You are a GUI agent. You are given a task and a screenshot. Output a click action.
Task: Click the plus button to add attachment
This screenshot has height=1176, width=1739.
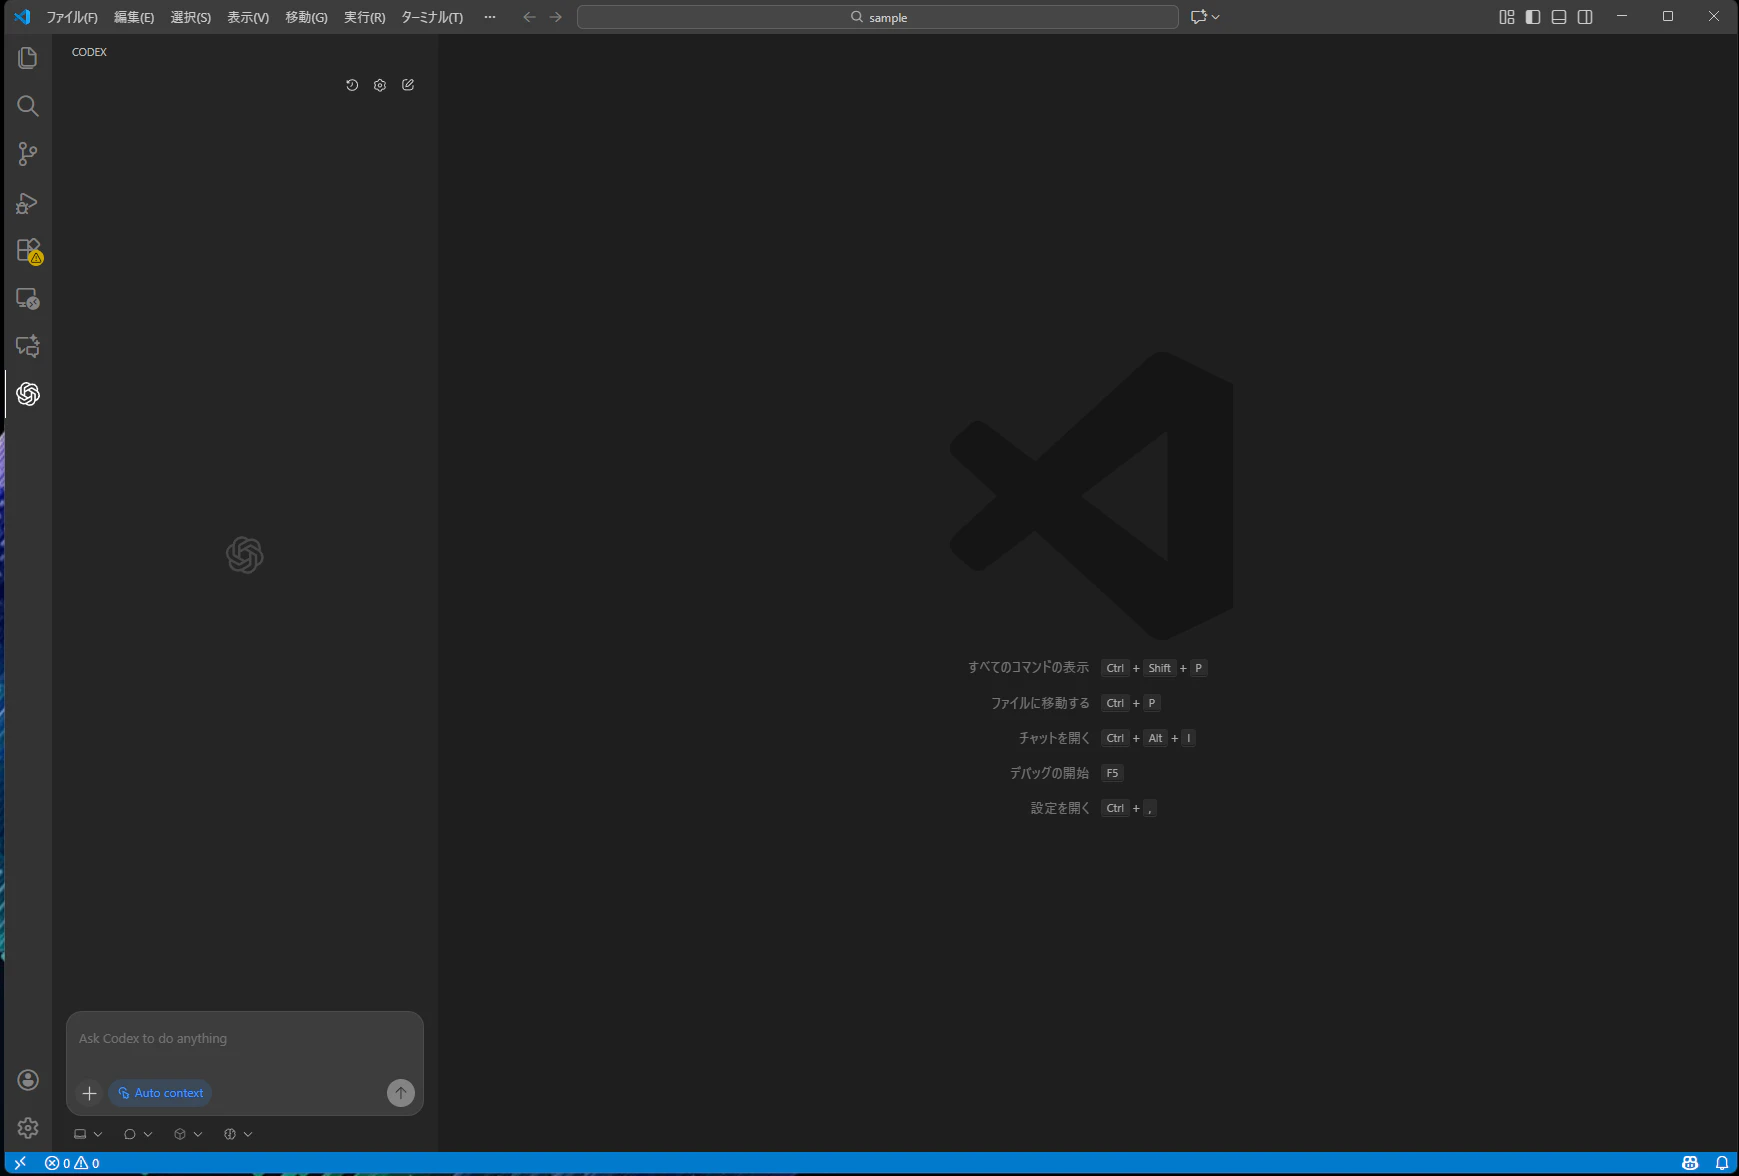89,1093
